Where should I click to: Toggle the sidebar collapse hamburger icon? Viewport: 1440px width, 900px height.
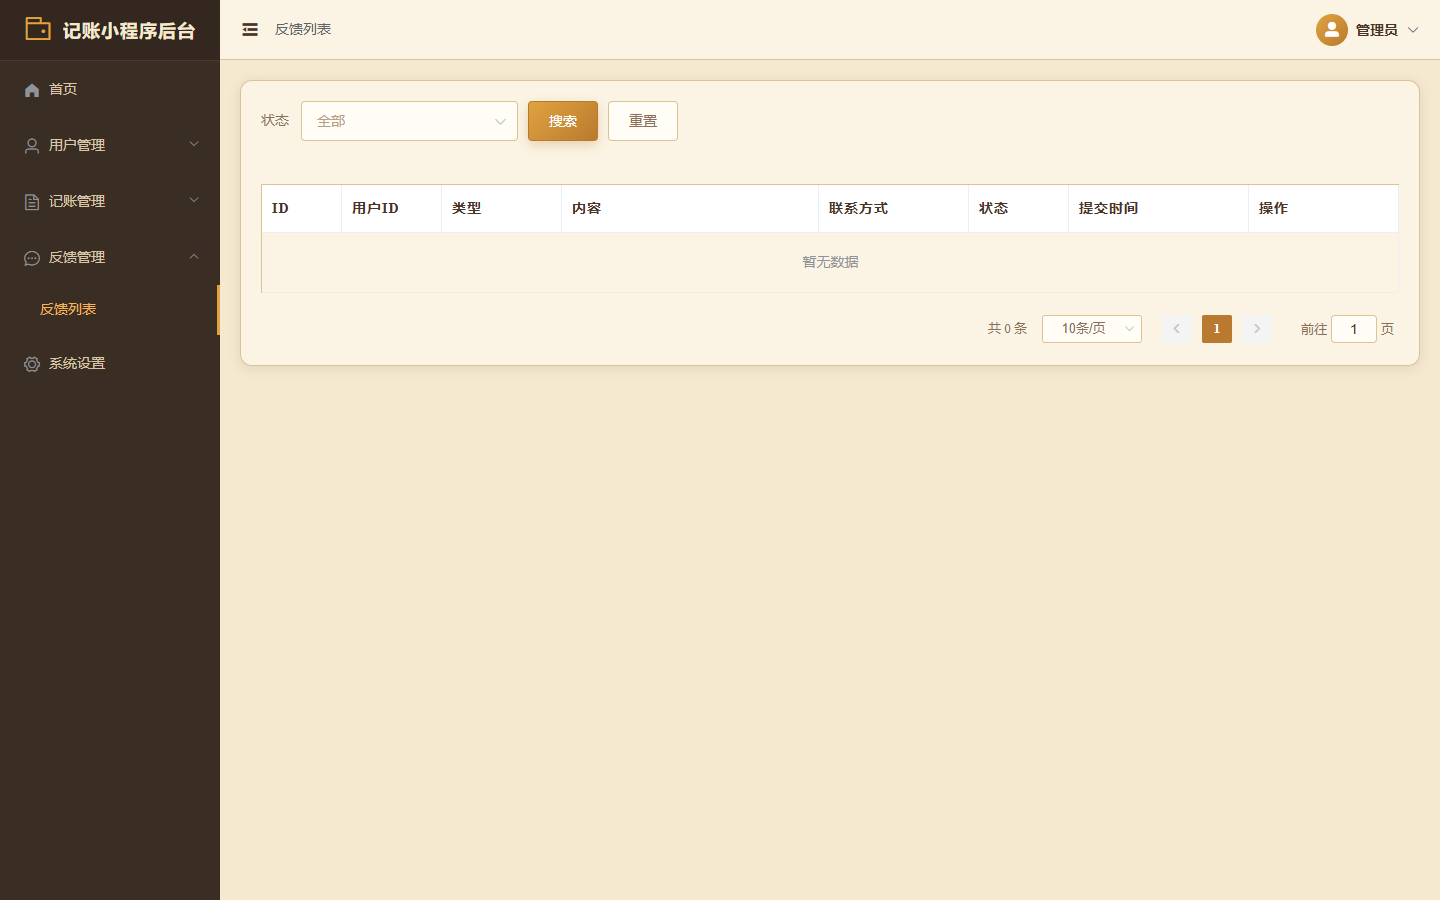pyautogui.click(x=250, y=30)
